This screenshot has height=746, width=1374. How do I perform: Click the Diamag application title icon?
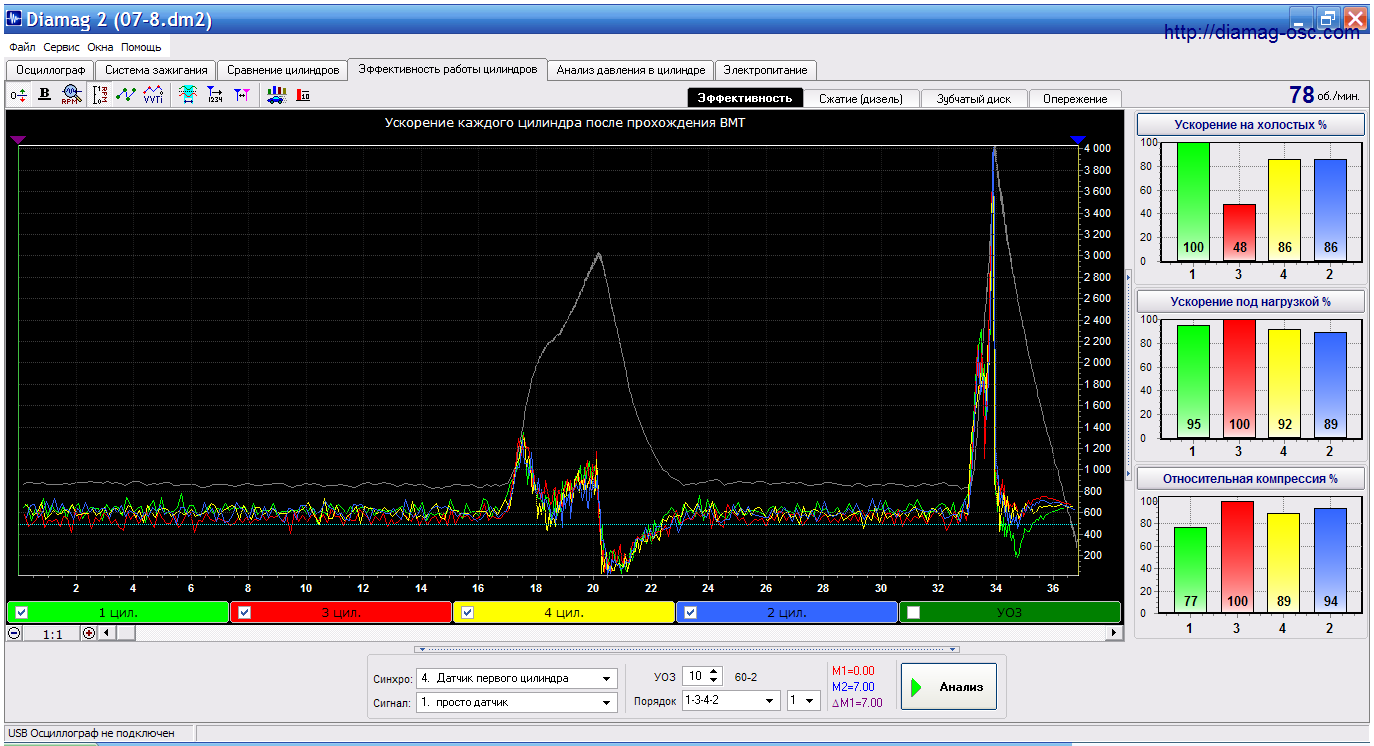14,19
